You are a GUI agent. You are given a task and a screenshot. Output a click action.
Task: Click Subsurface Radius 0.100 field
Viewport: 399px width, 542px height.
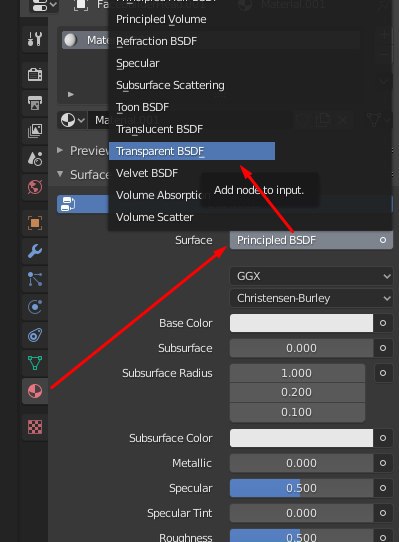297,412
